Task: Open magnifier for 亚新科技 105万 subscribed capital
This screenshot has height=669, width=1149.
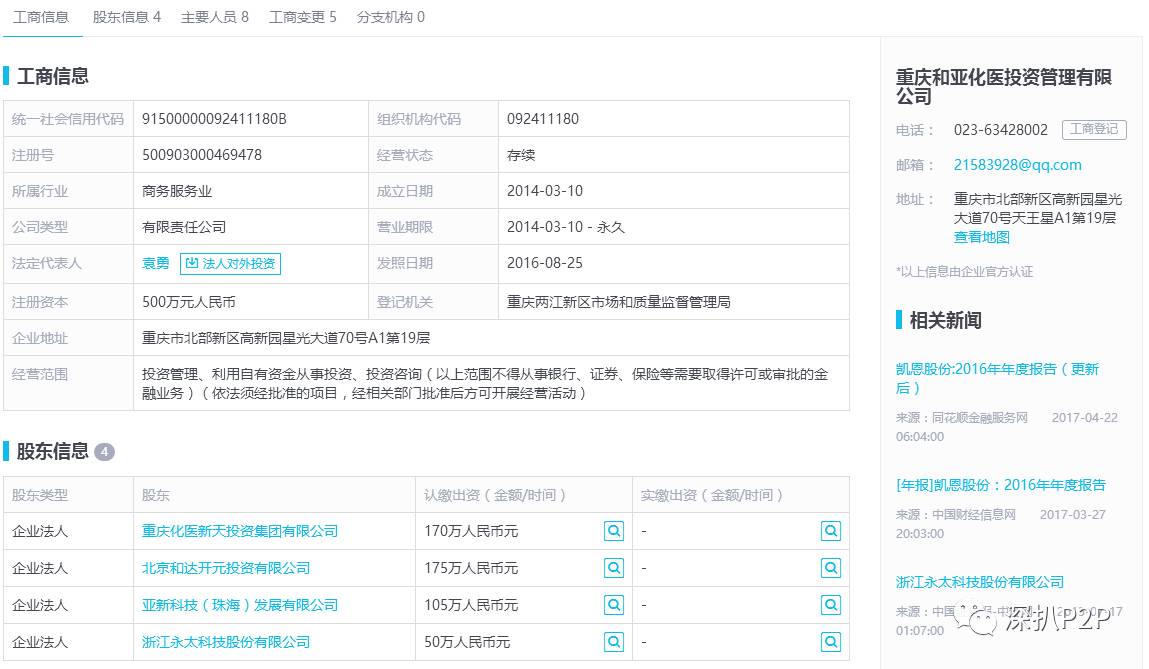Action: click(614, 605)
